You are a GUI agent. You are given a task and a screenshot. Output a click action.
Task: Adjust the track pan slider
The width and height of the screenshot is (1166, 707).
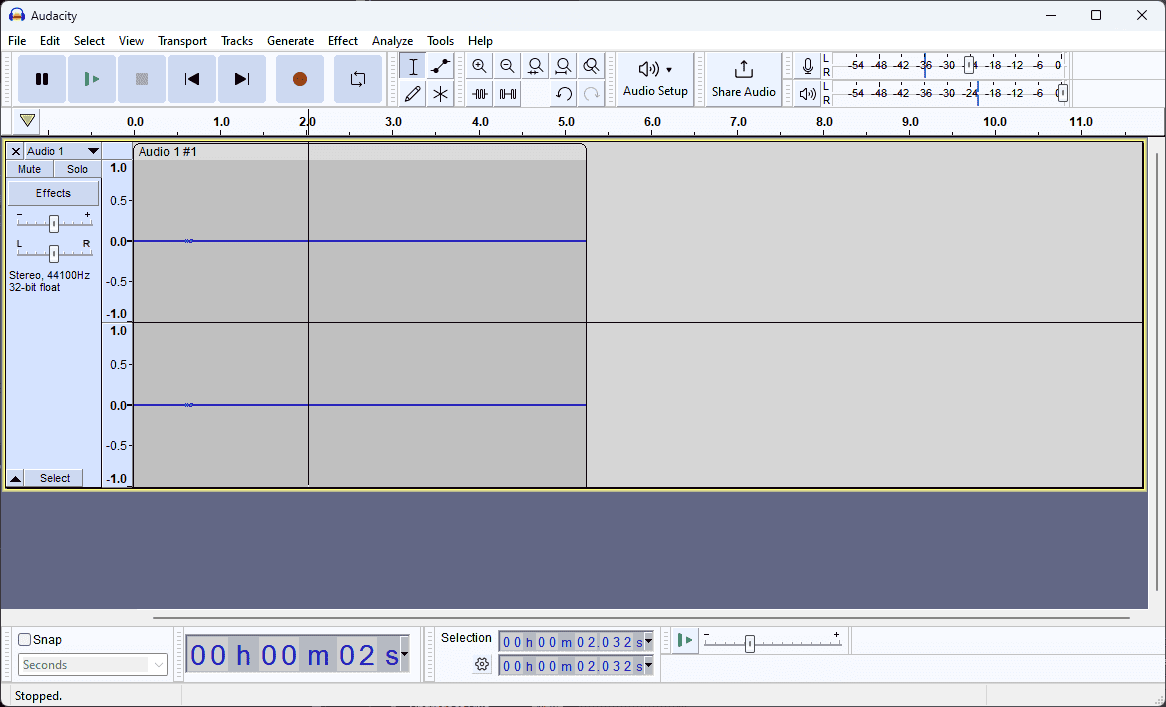(54, 254)
